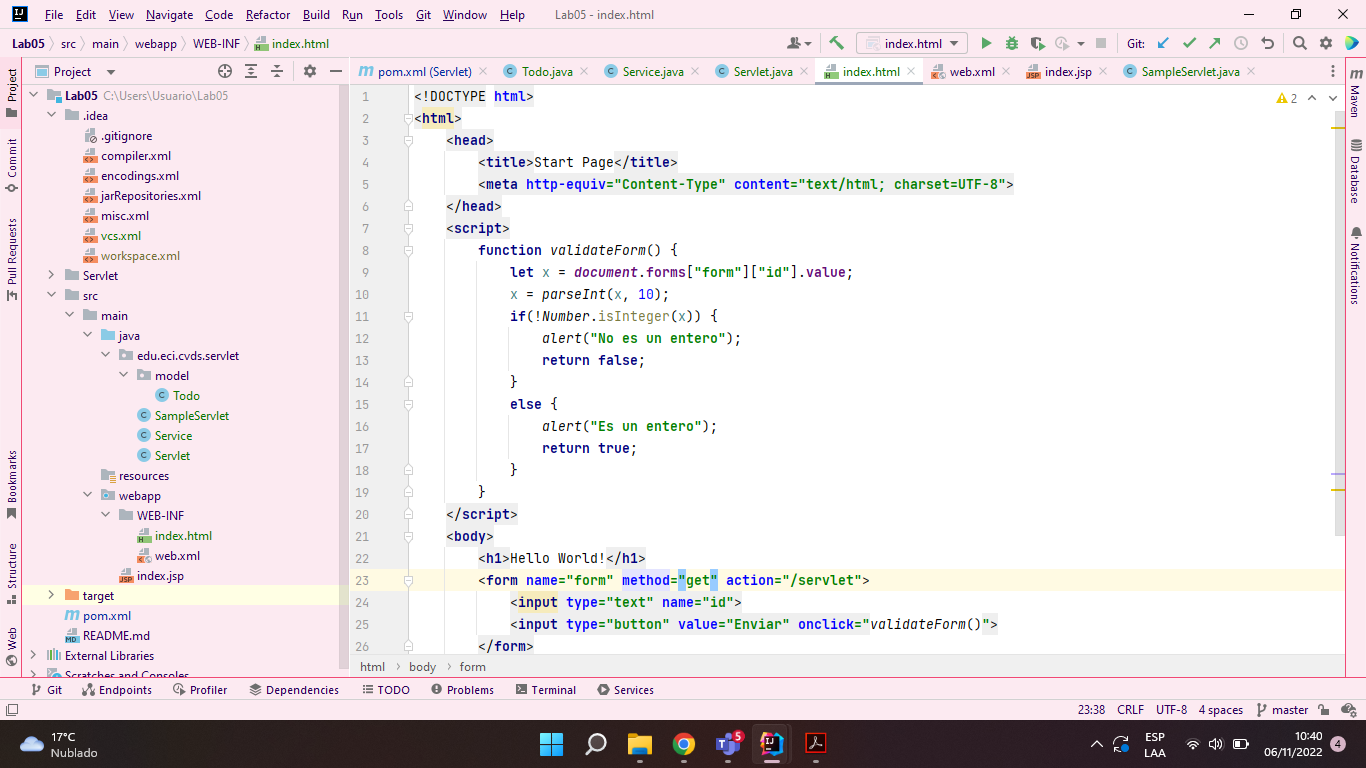Build the project with the hammer icon
Image resolution: width=1366 pixels, height=768 pixels.
click(x=837, y=43)
